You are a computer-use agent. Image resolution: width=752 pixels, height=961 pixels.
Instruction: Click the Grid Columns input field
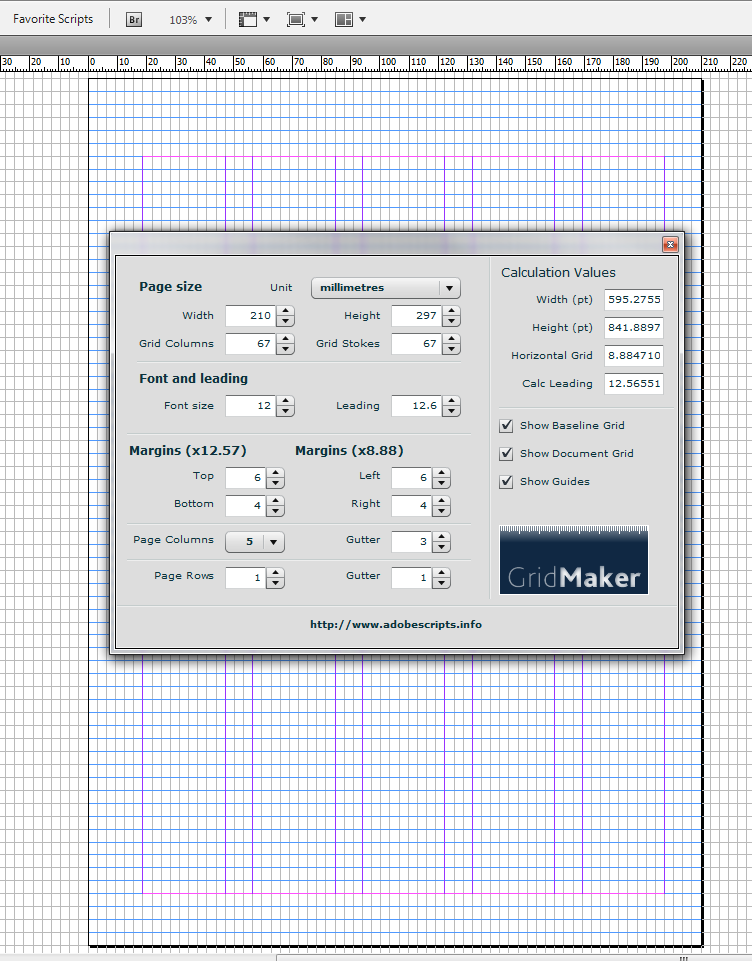click(250, 344)
